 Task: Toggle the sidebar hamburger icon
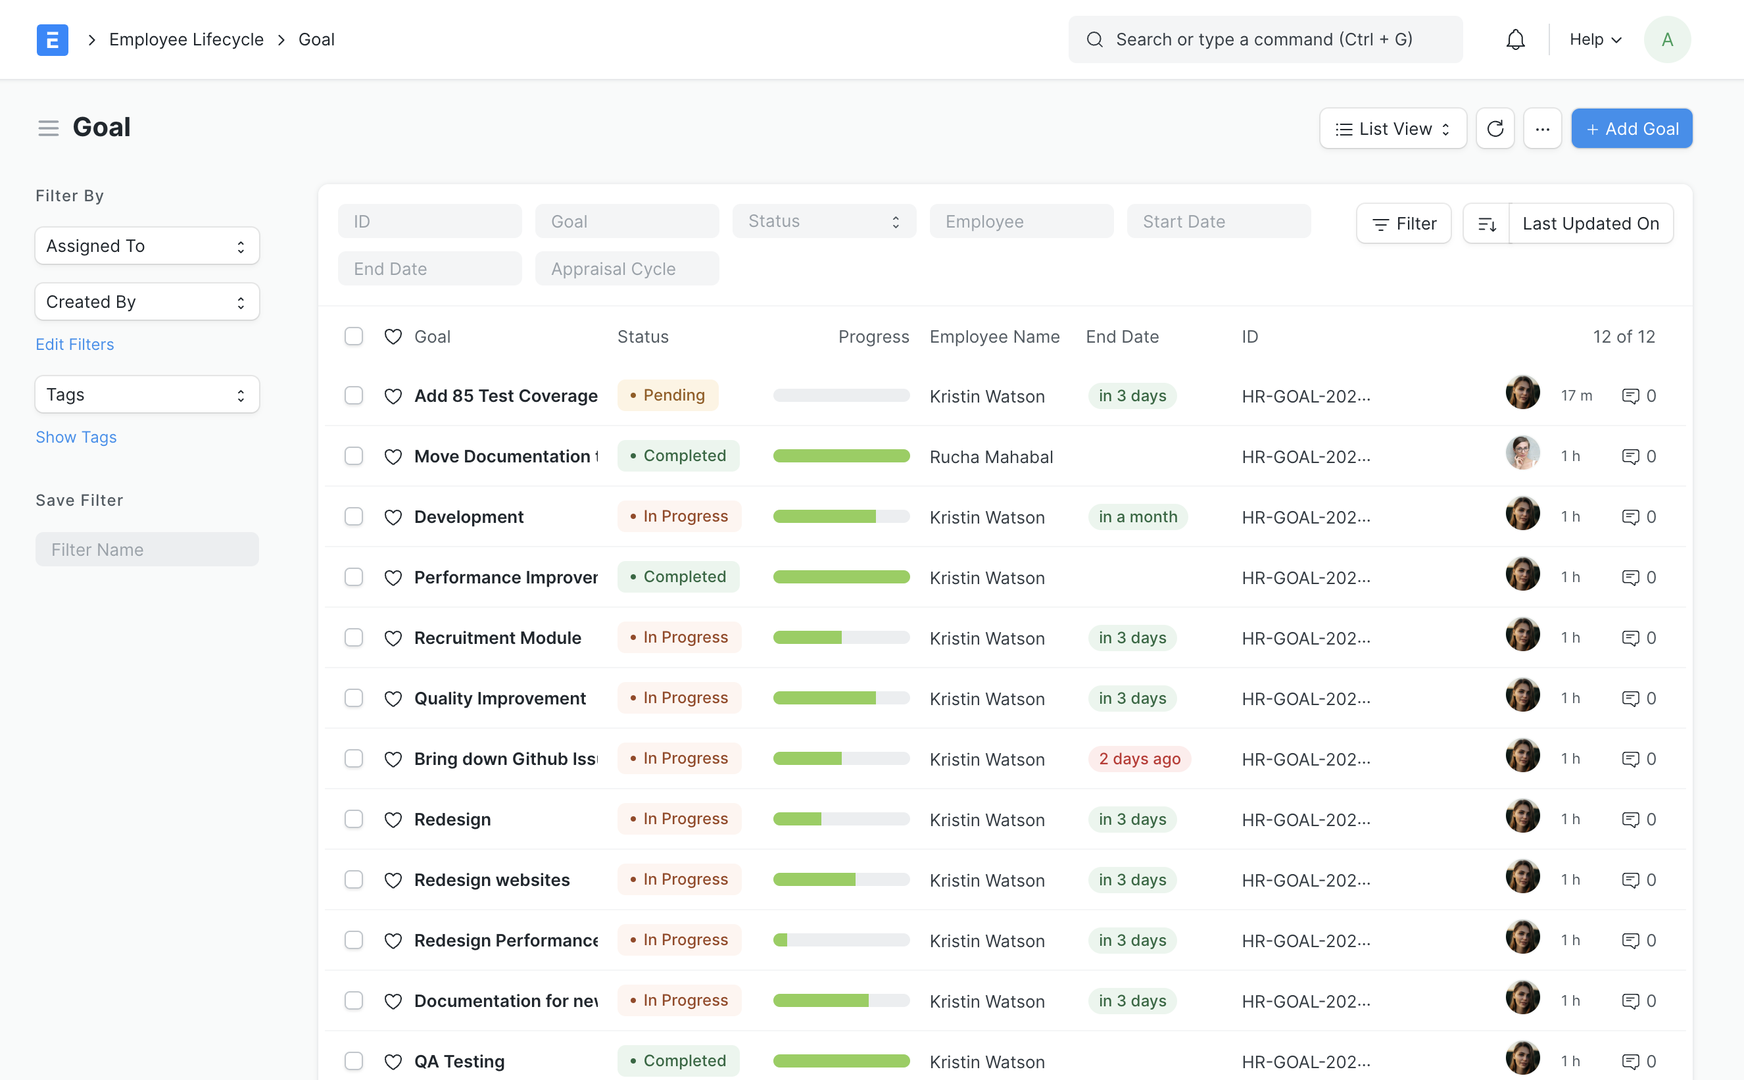[x=48, y=128]
